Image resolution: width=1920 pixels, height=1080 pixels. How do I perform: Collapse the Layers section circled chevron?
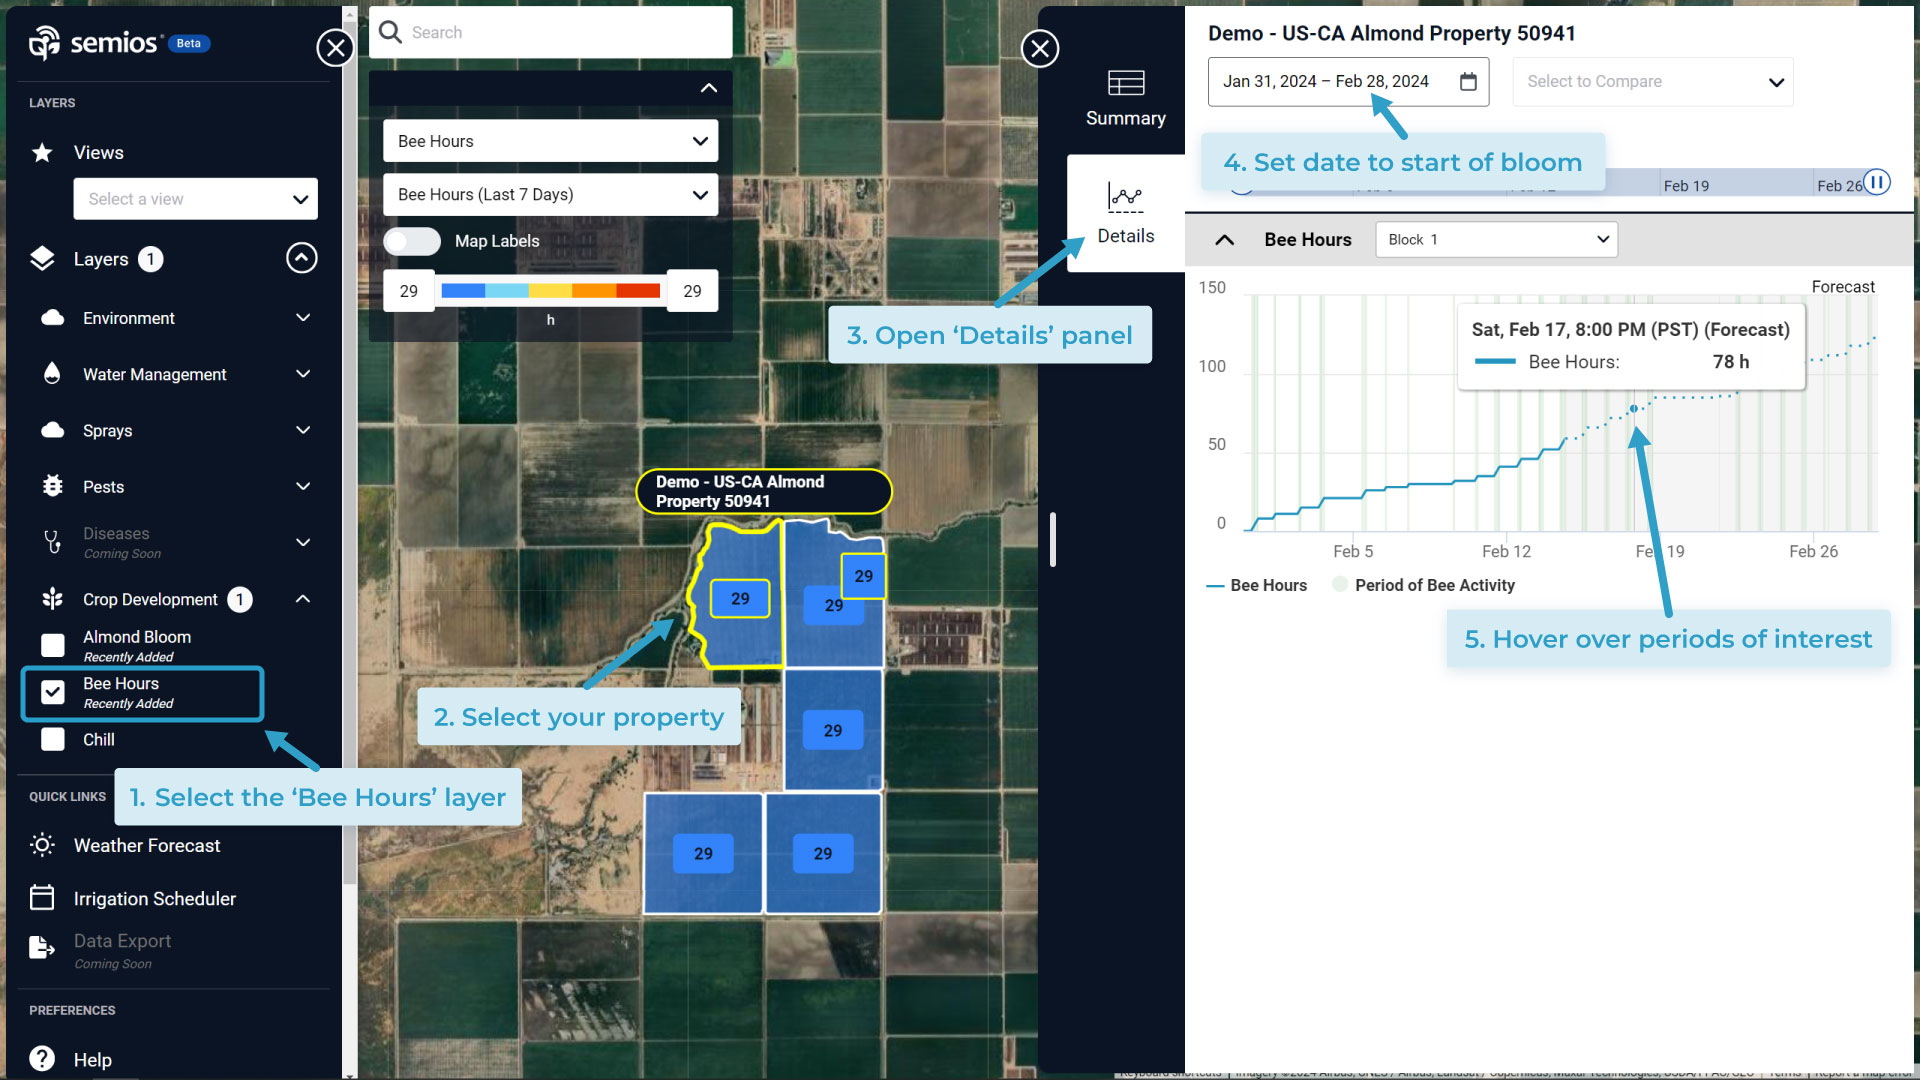[x=301, y=258]
